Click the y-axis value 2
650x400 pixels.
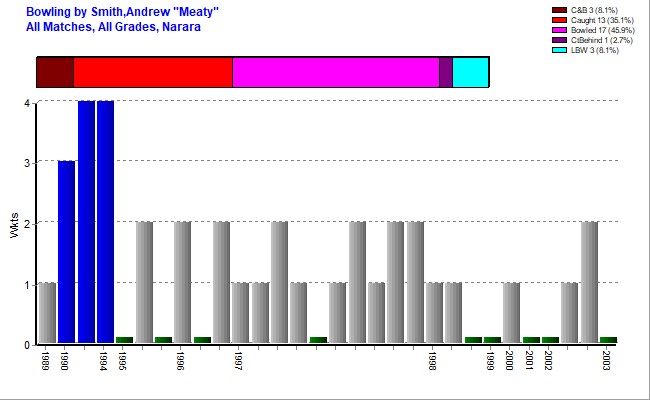[x=27, y=224]
